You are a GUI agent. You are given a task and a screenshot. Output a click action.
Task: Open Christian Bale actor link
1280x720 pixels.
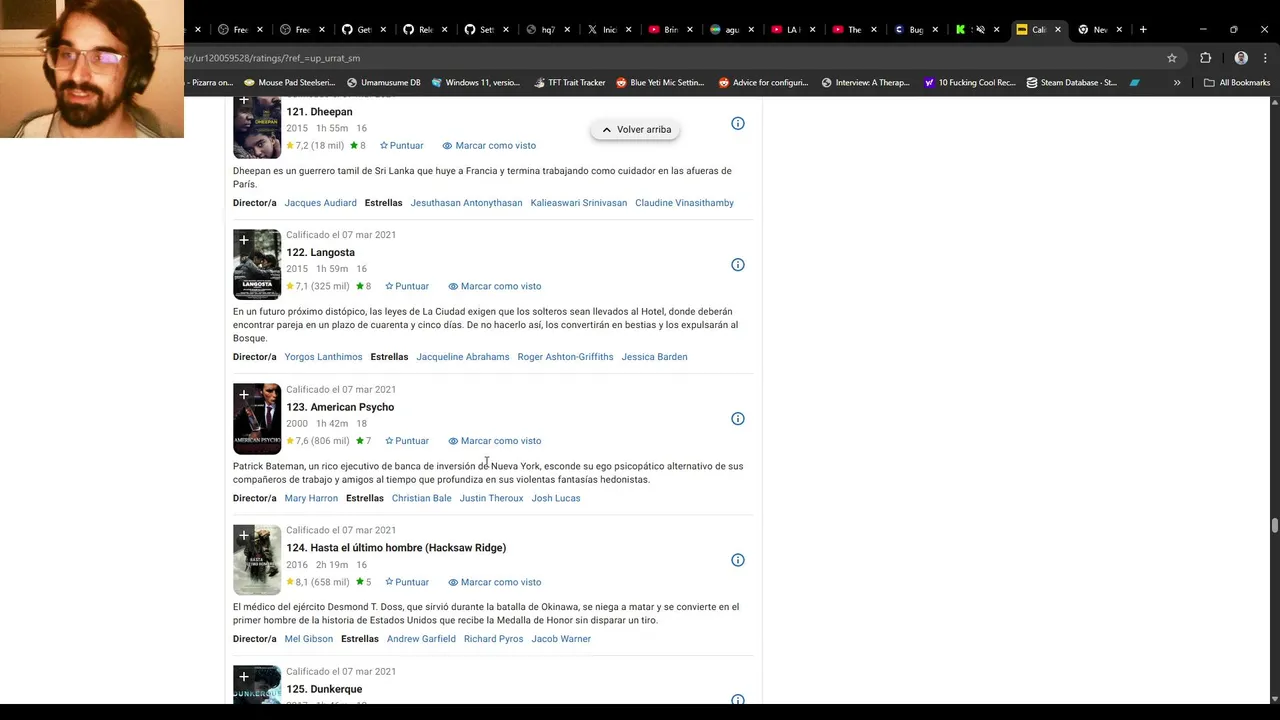point(421,498)
